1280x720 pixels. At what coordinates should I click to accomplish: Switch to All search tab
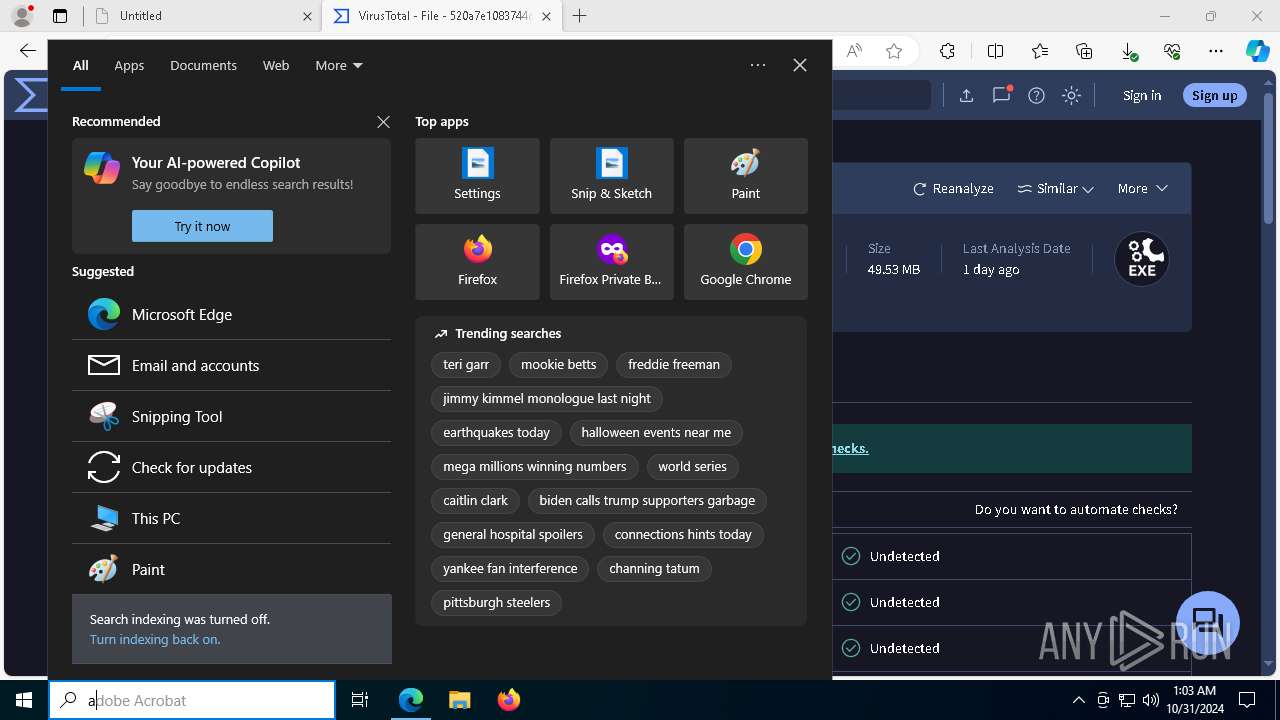[80, 65]
